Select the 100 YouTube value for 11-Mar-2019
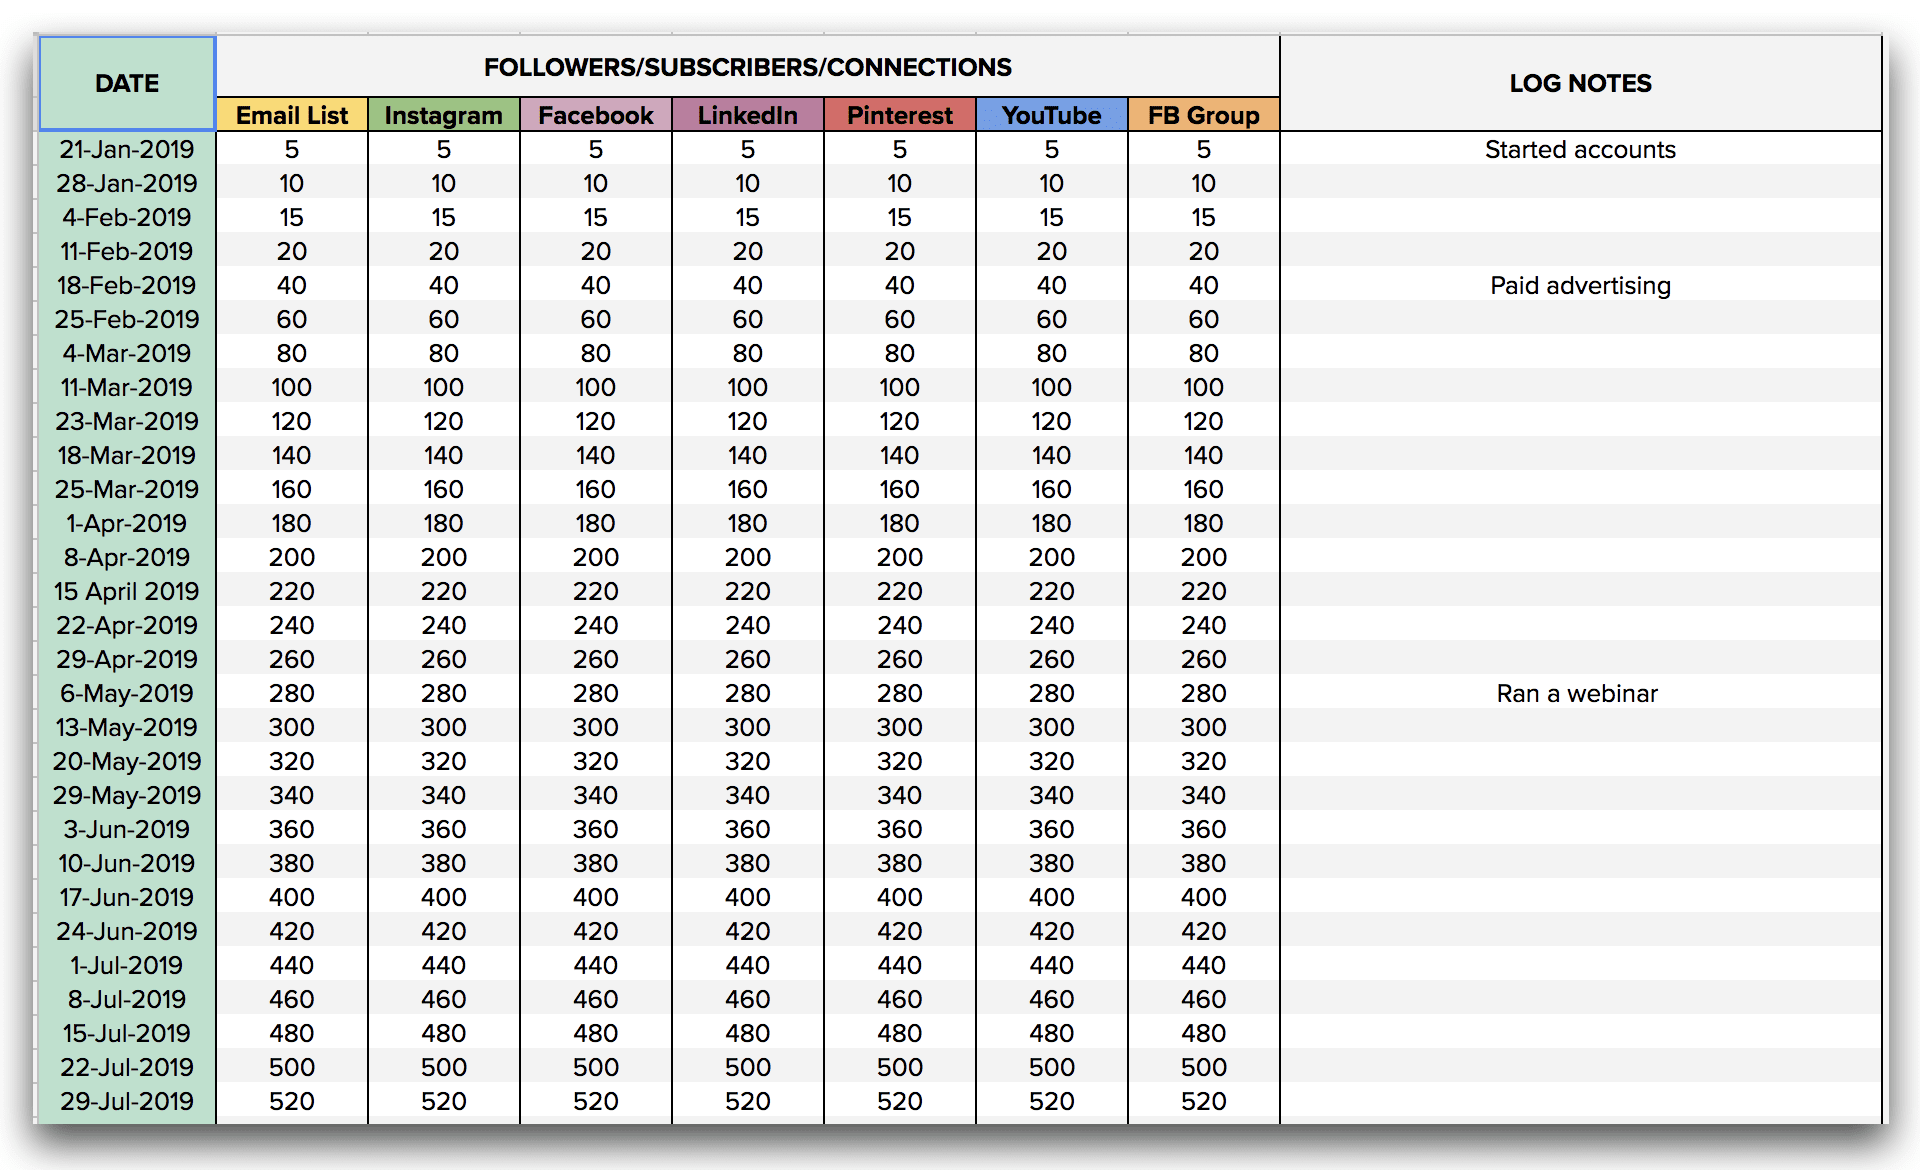 tap(1051, 387)
